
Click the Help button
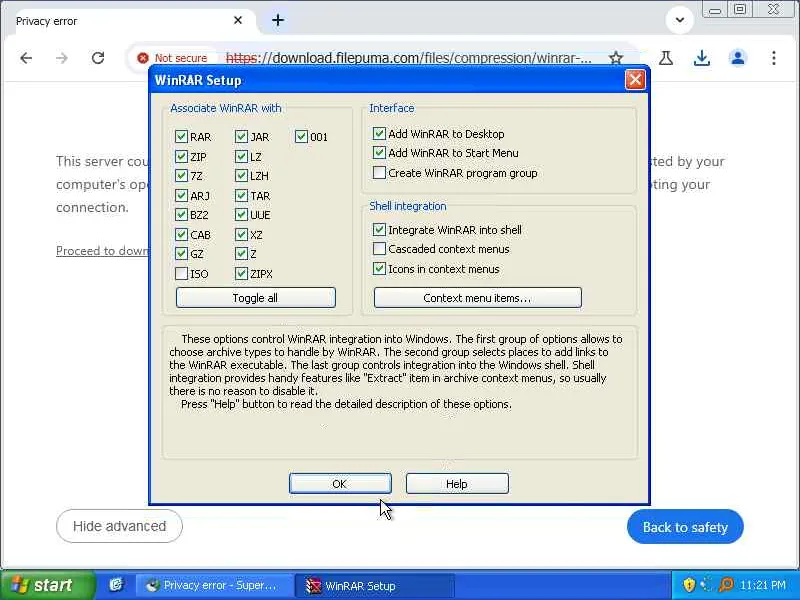pyautogui.click(x=457, y=483)
